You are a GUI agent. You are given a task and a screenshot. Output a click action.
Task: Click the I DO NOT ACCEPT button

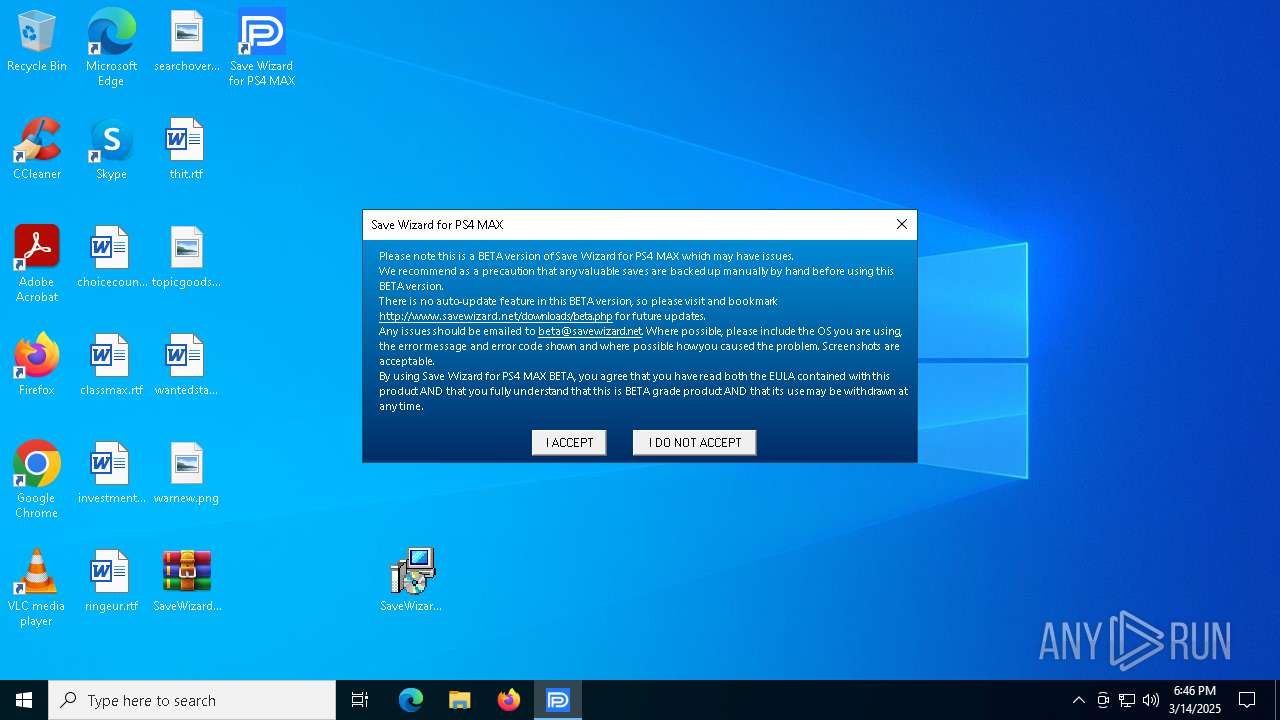695,443
